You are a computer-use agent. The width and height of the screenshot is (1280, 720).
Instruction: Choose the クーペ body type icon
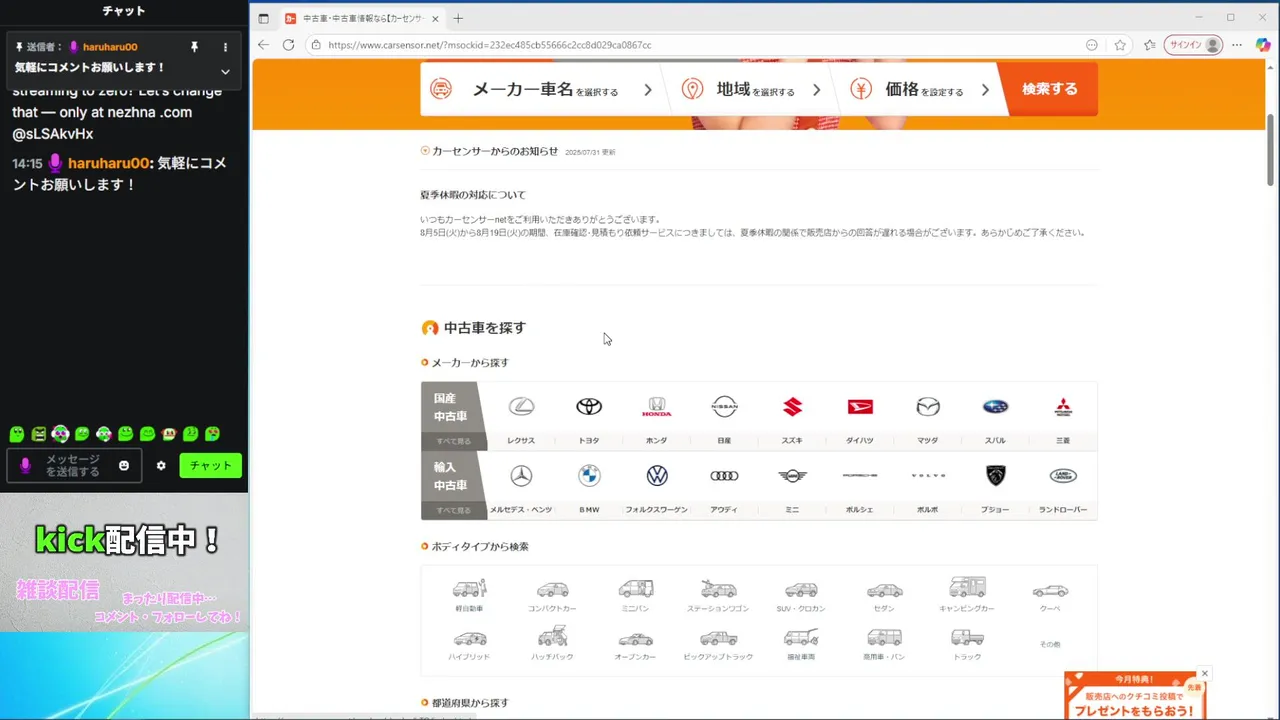point(1050,590)
